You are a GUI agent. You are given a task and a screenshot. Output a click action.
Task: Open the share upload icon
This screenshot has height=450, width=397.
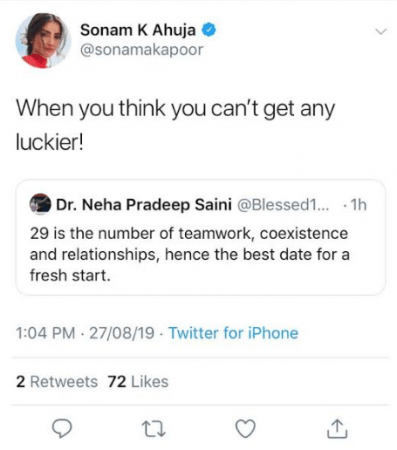coord(337,428)
